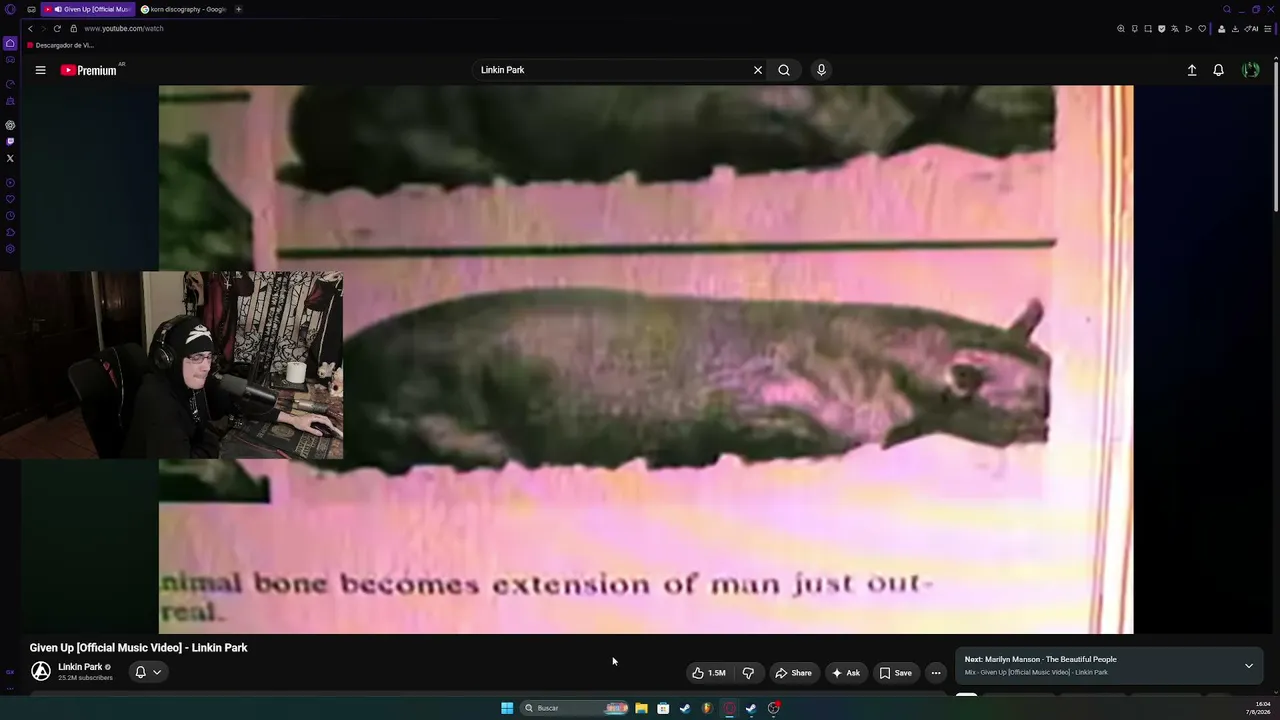The width and height of the screenshot is (1280, 720).
Task: Select the '25.2M subscribers' text
Action: pyautogui.click(x=85, y=678)
